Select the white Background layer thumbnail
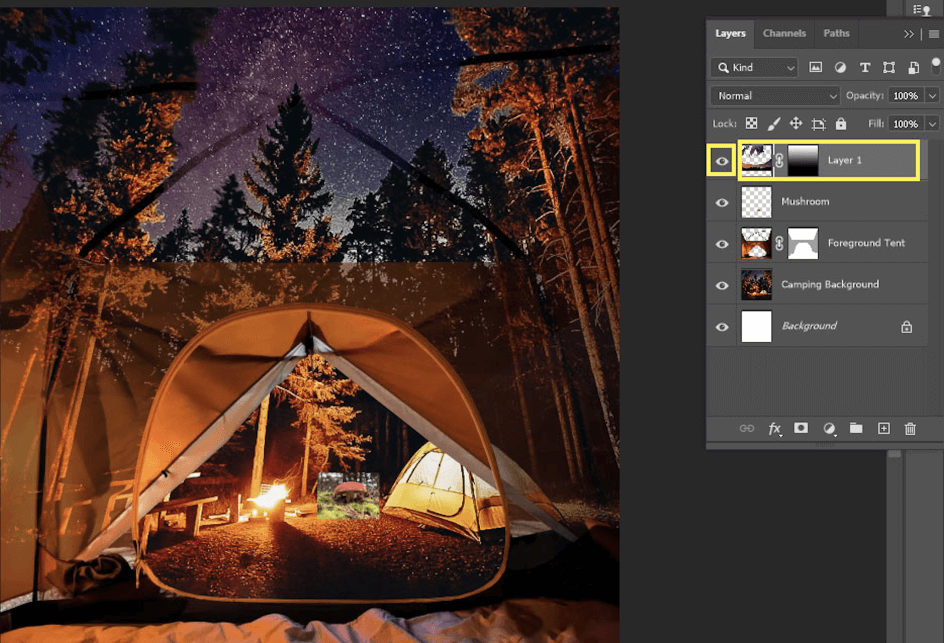This screenshot has height=643, width=944. click(x=756, y=326)
